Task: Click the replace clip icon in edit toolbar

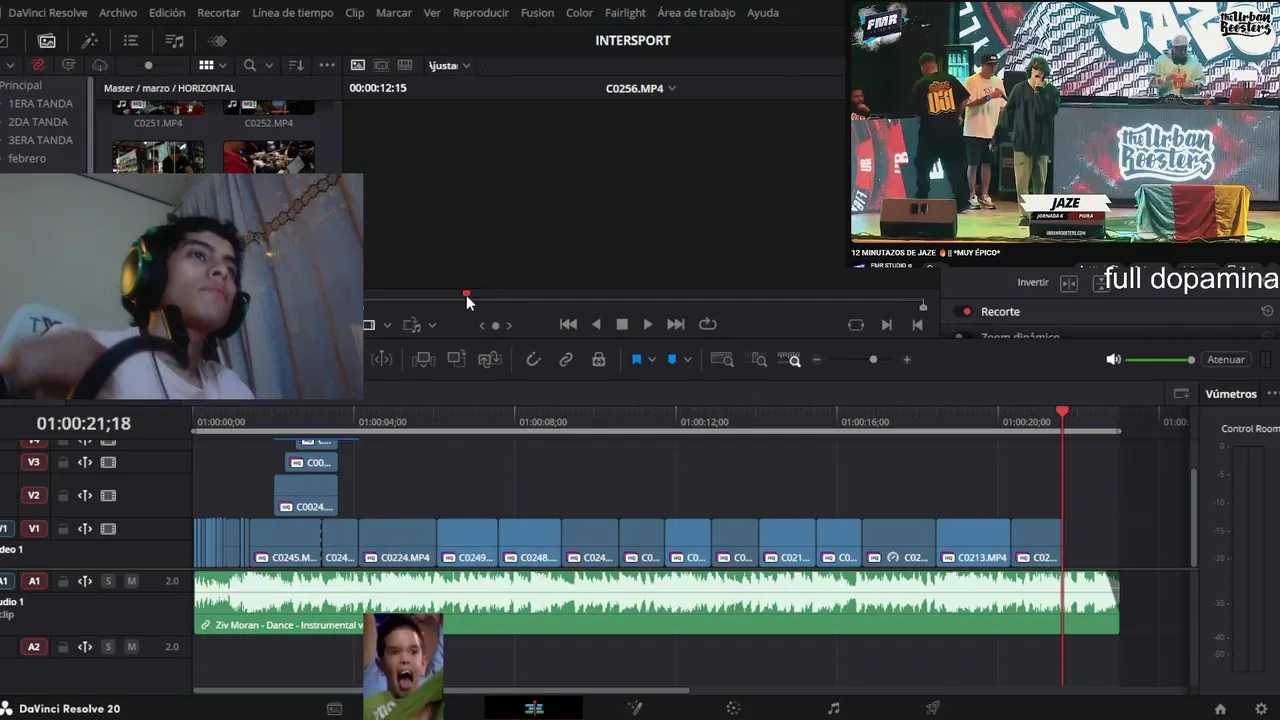Action: click(490, 360)
